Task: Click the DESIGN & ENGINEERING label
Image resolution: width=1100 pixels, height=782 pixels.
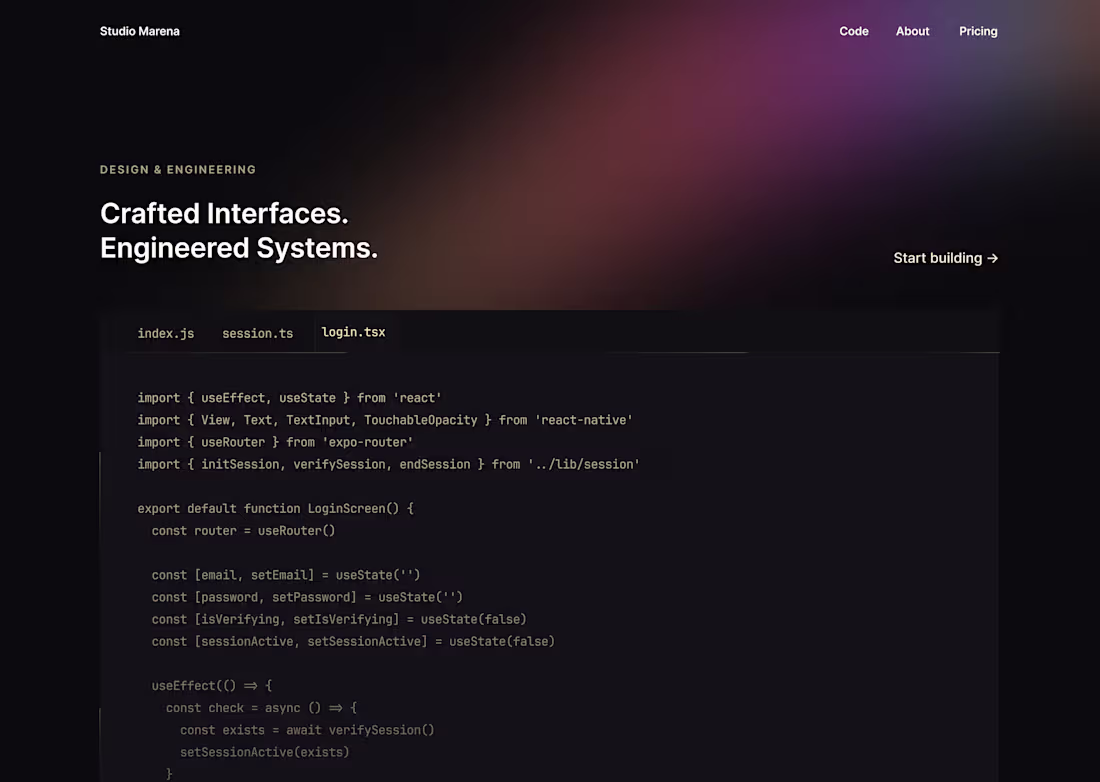Action: 177,169
